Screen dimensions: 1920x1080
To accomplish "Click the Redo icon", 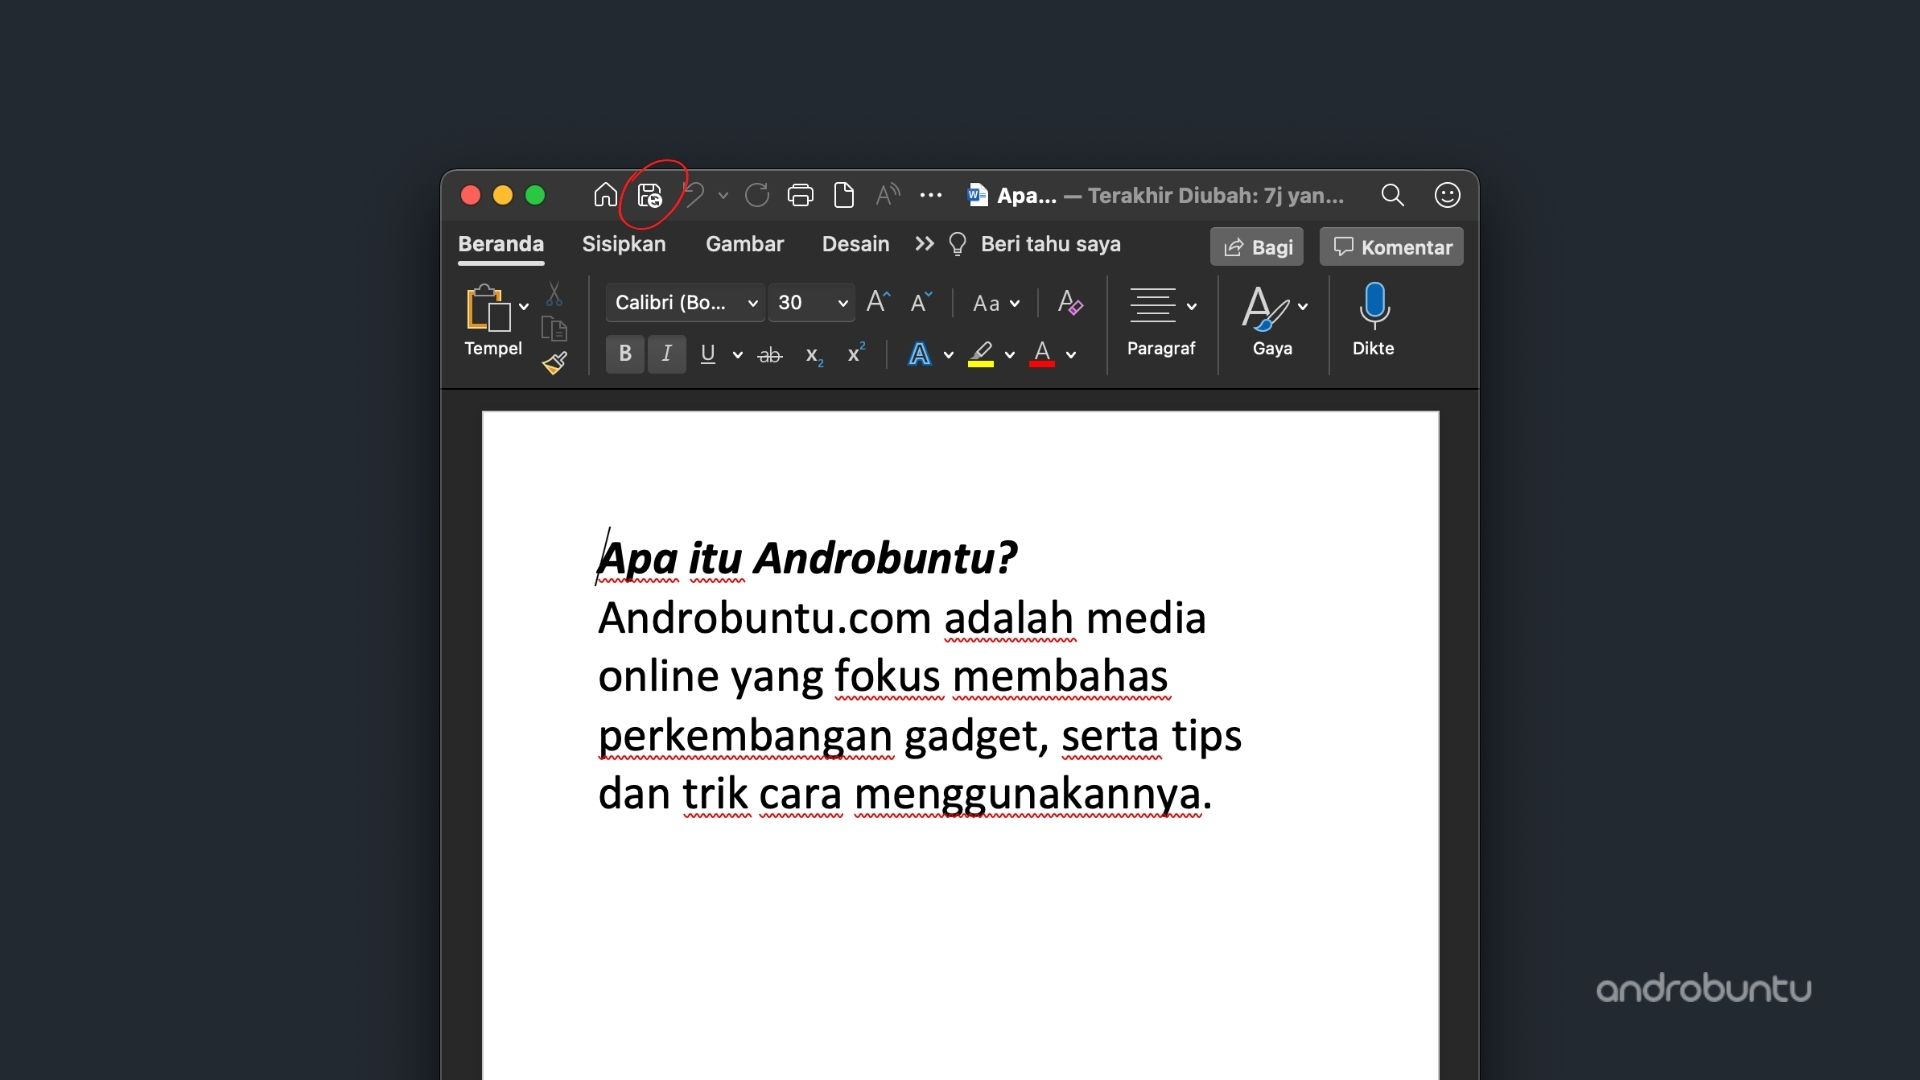I will pos(757,195).
